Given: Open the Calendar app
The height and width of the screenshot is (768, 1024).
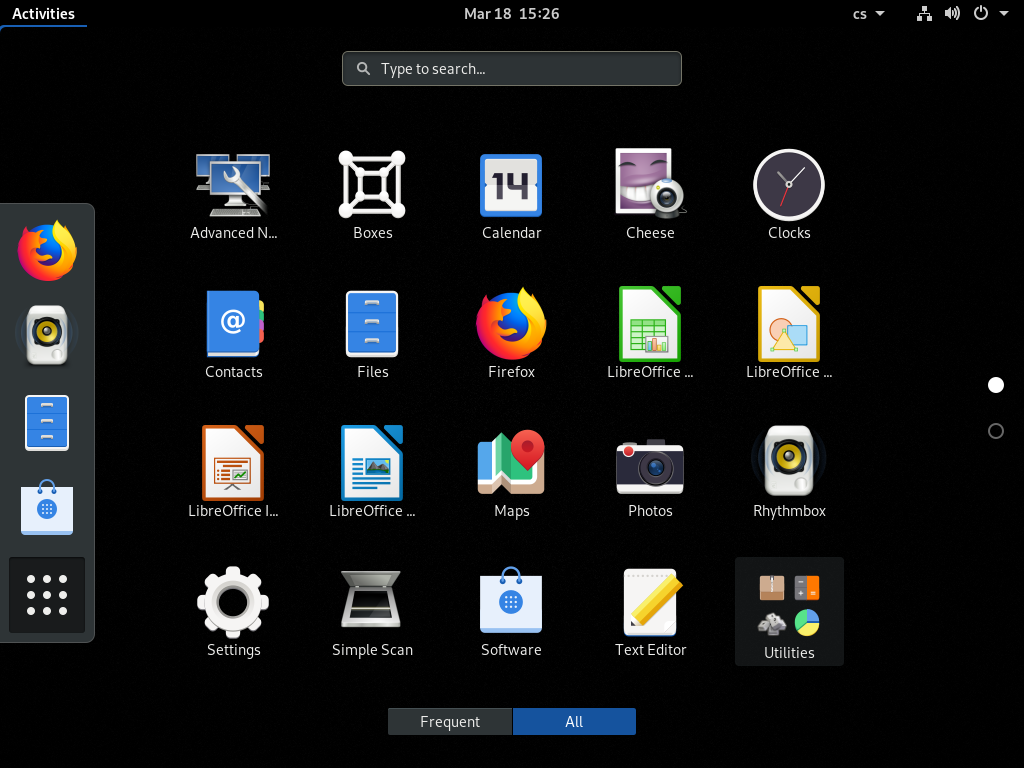Looking at the screenshot, I should click(511, 196).
